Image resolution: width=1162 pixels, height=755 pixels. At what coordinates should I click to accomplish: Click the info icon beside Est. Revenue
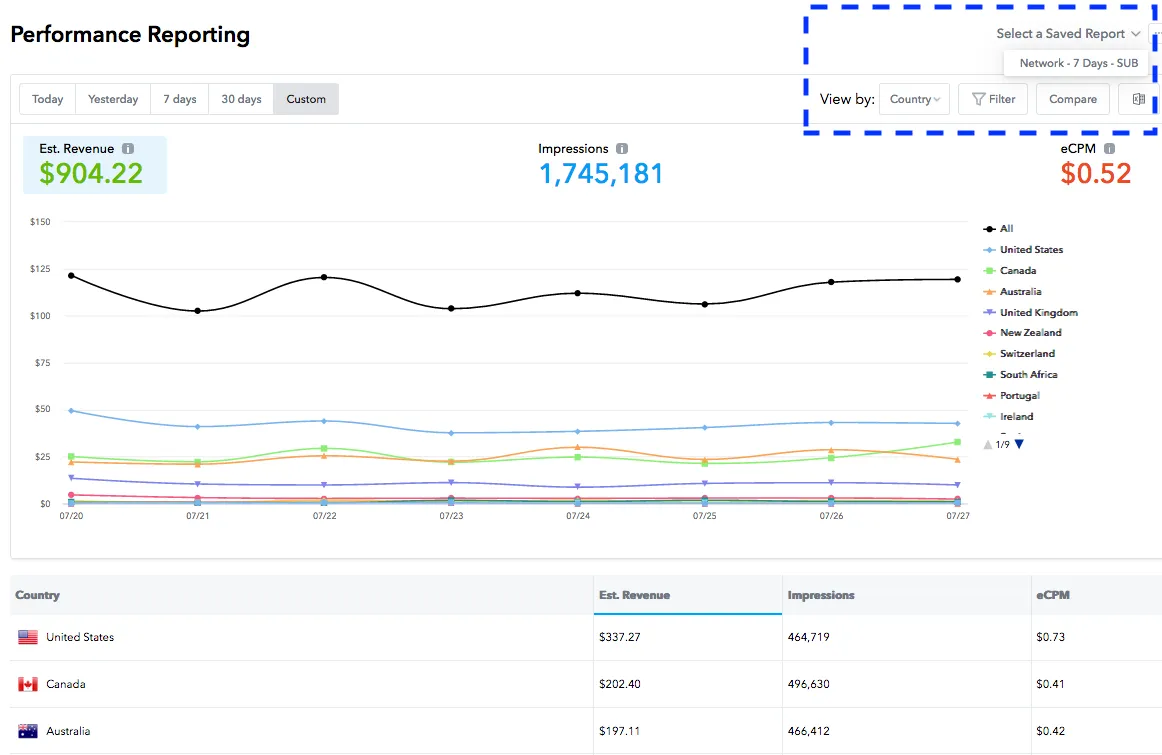click(x=126, y=148)
